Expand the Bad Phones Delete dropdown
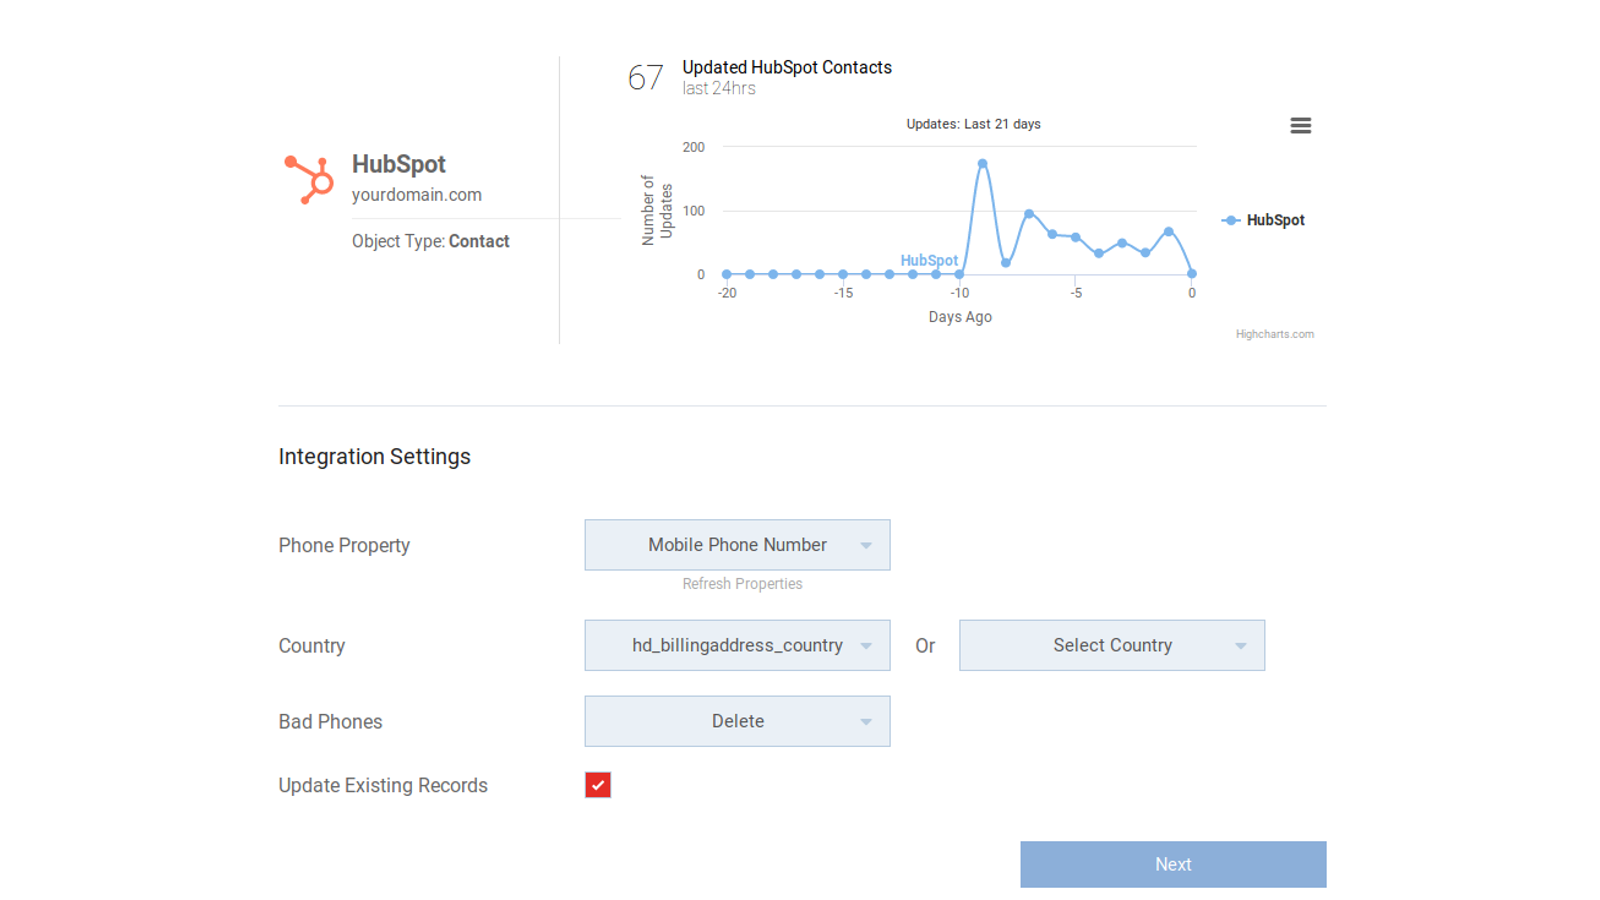The height and width of the screenshot is (900, 1600). click(x=737, y=722)
